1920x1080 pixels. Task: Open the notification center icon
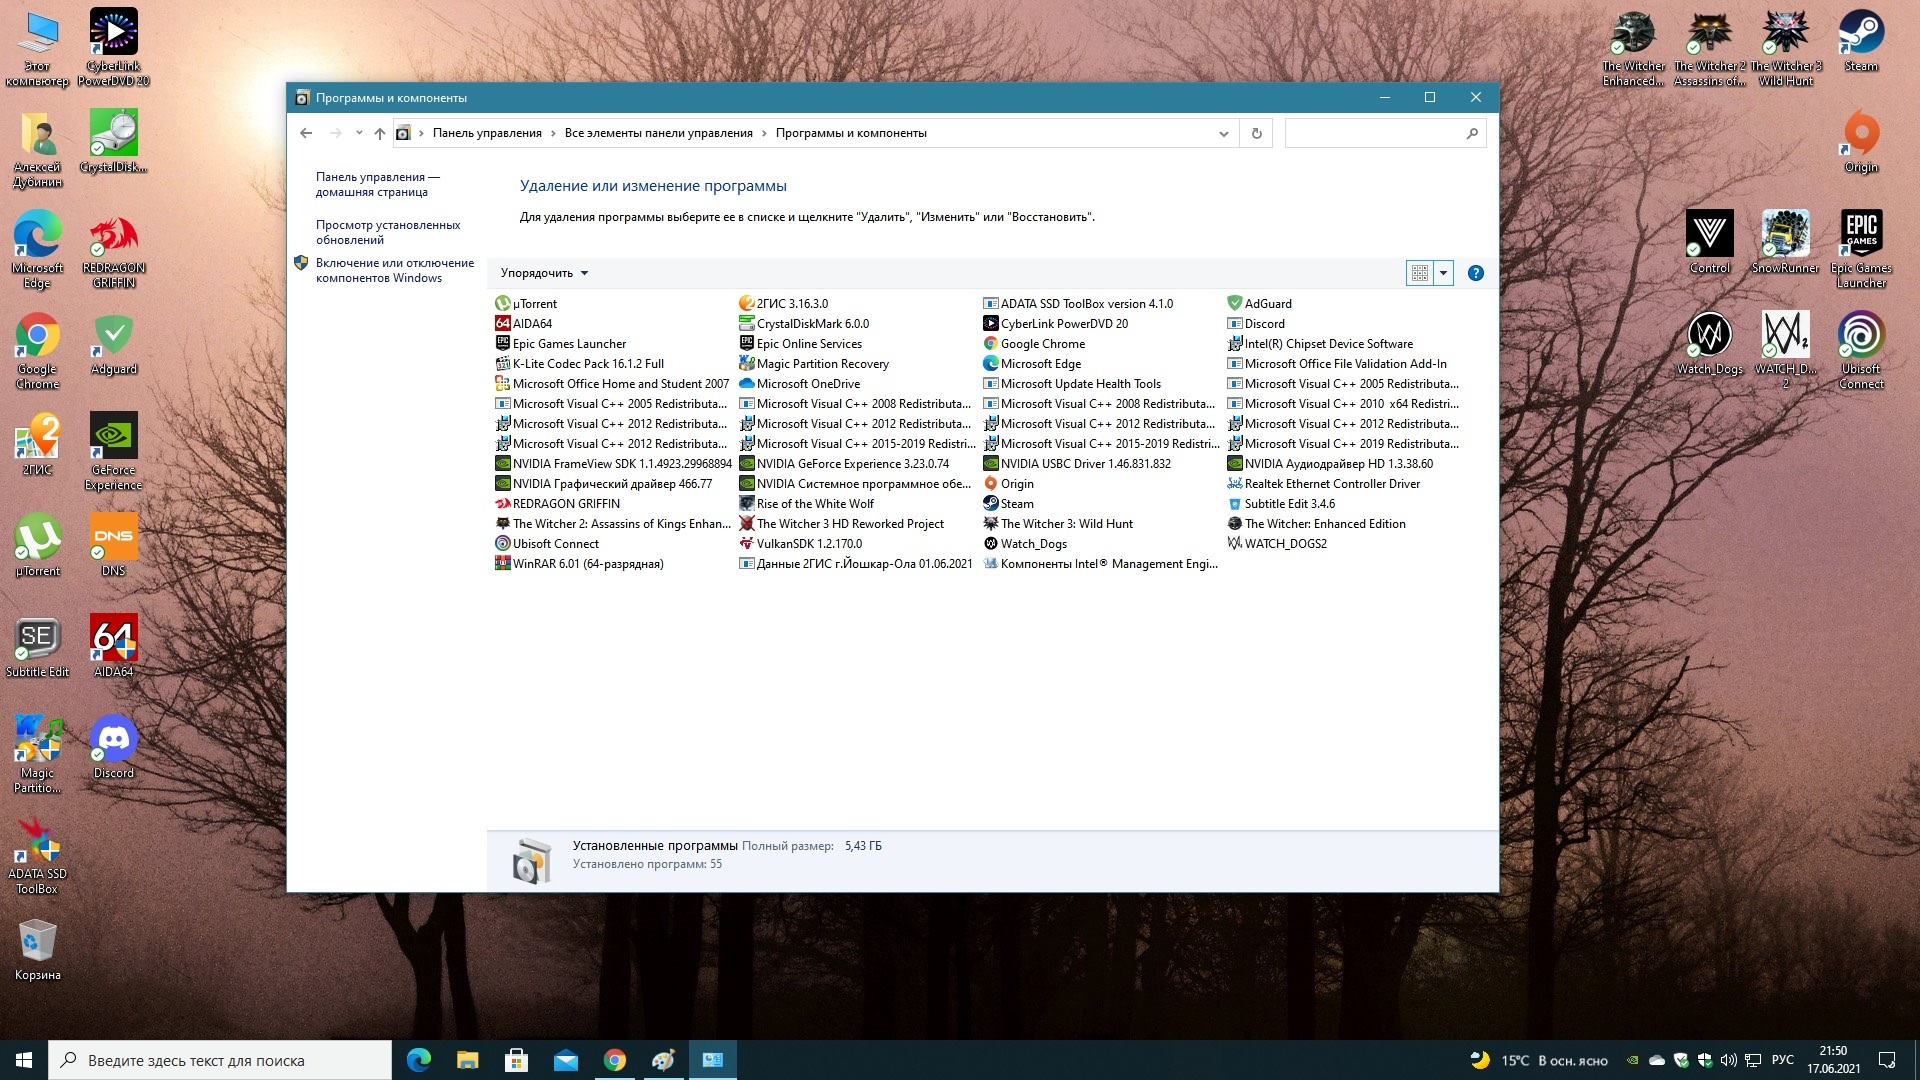tap(1887, 1060)
